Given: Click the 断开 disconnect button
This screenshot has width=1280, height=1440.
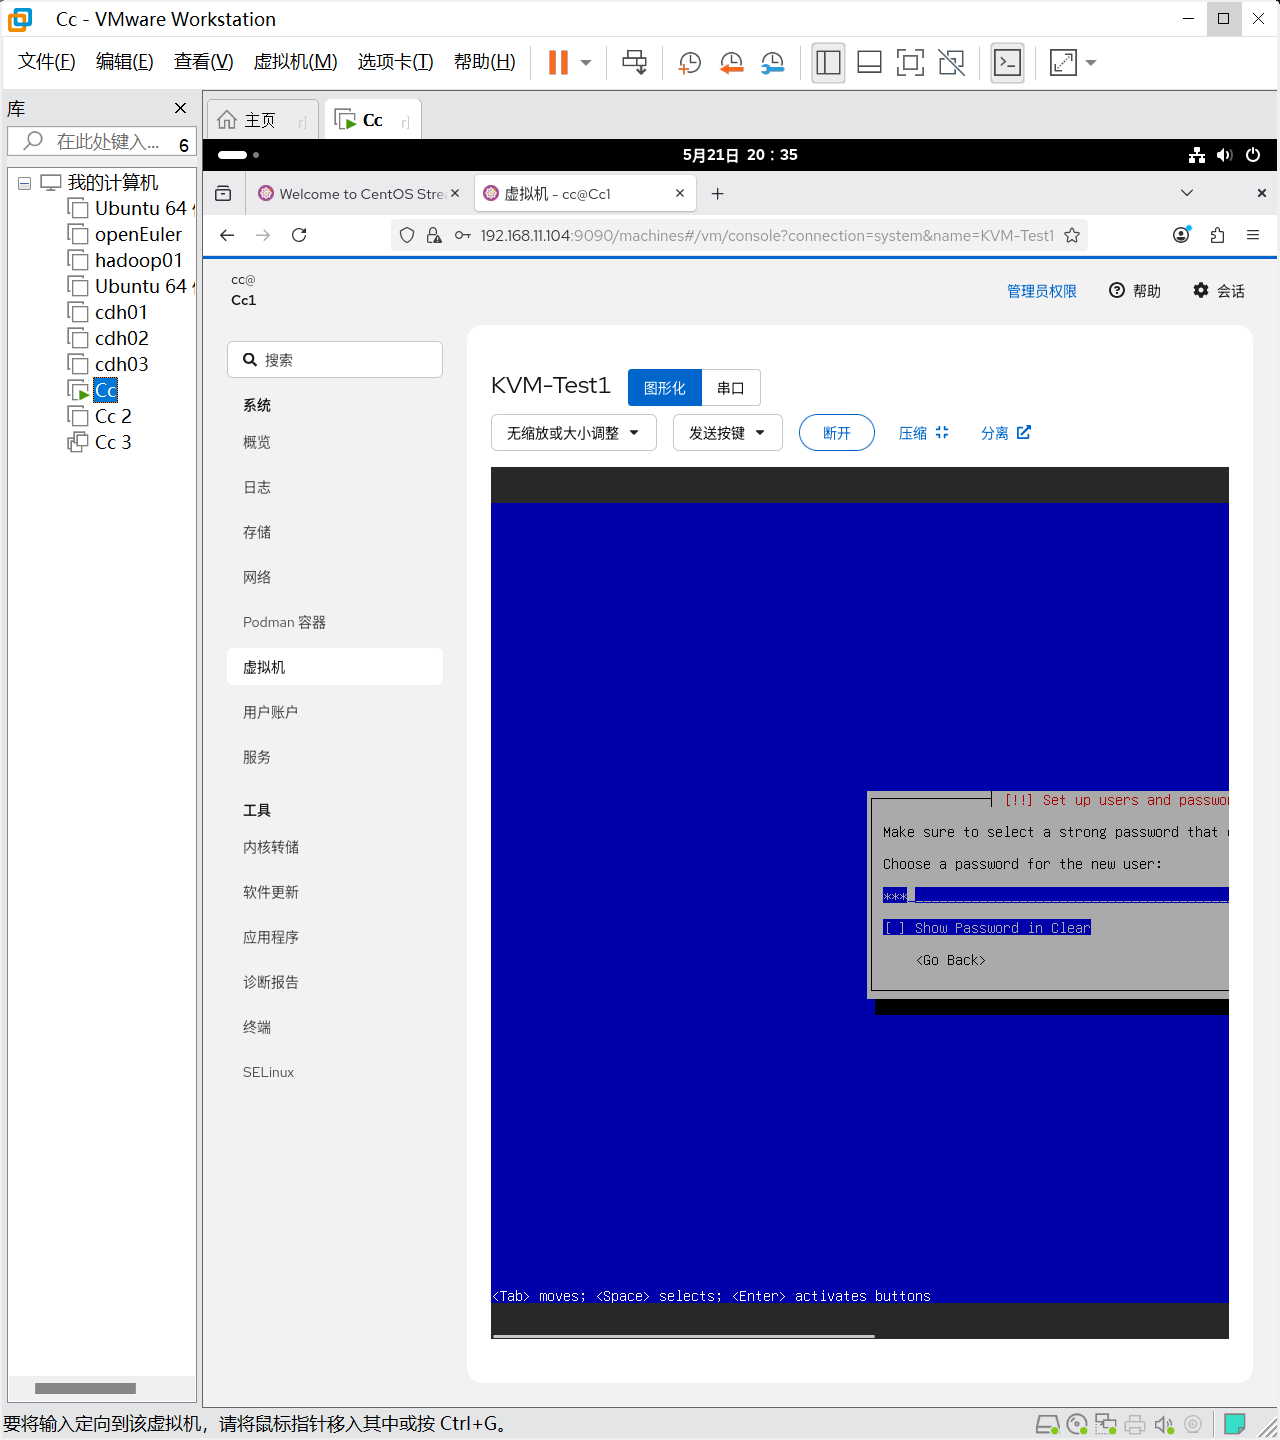Looking at the screenshot, I should (837, 433).
